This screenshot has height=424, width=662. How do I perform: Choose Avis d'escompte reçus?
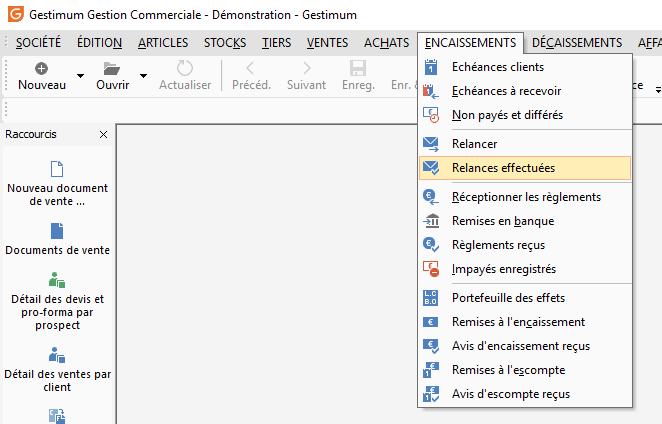tap(525, 394)
